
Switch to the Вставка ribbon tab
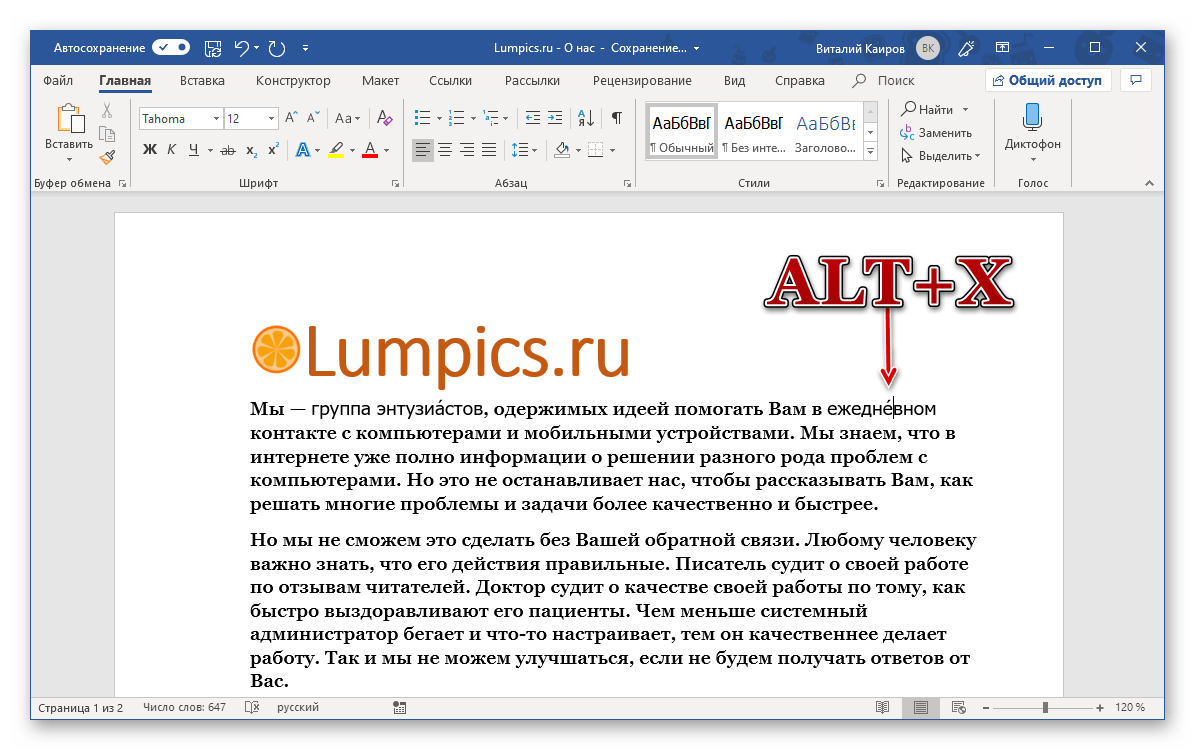point(201,80)
